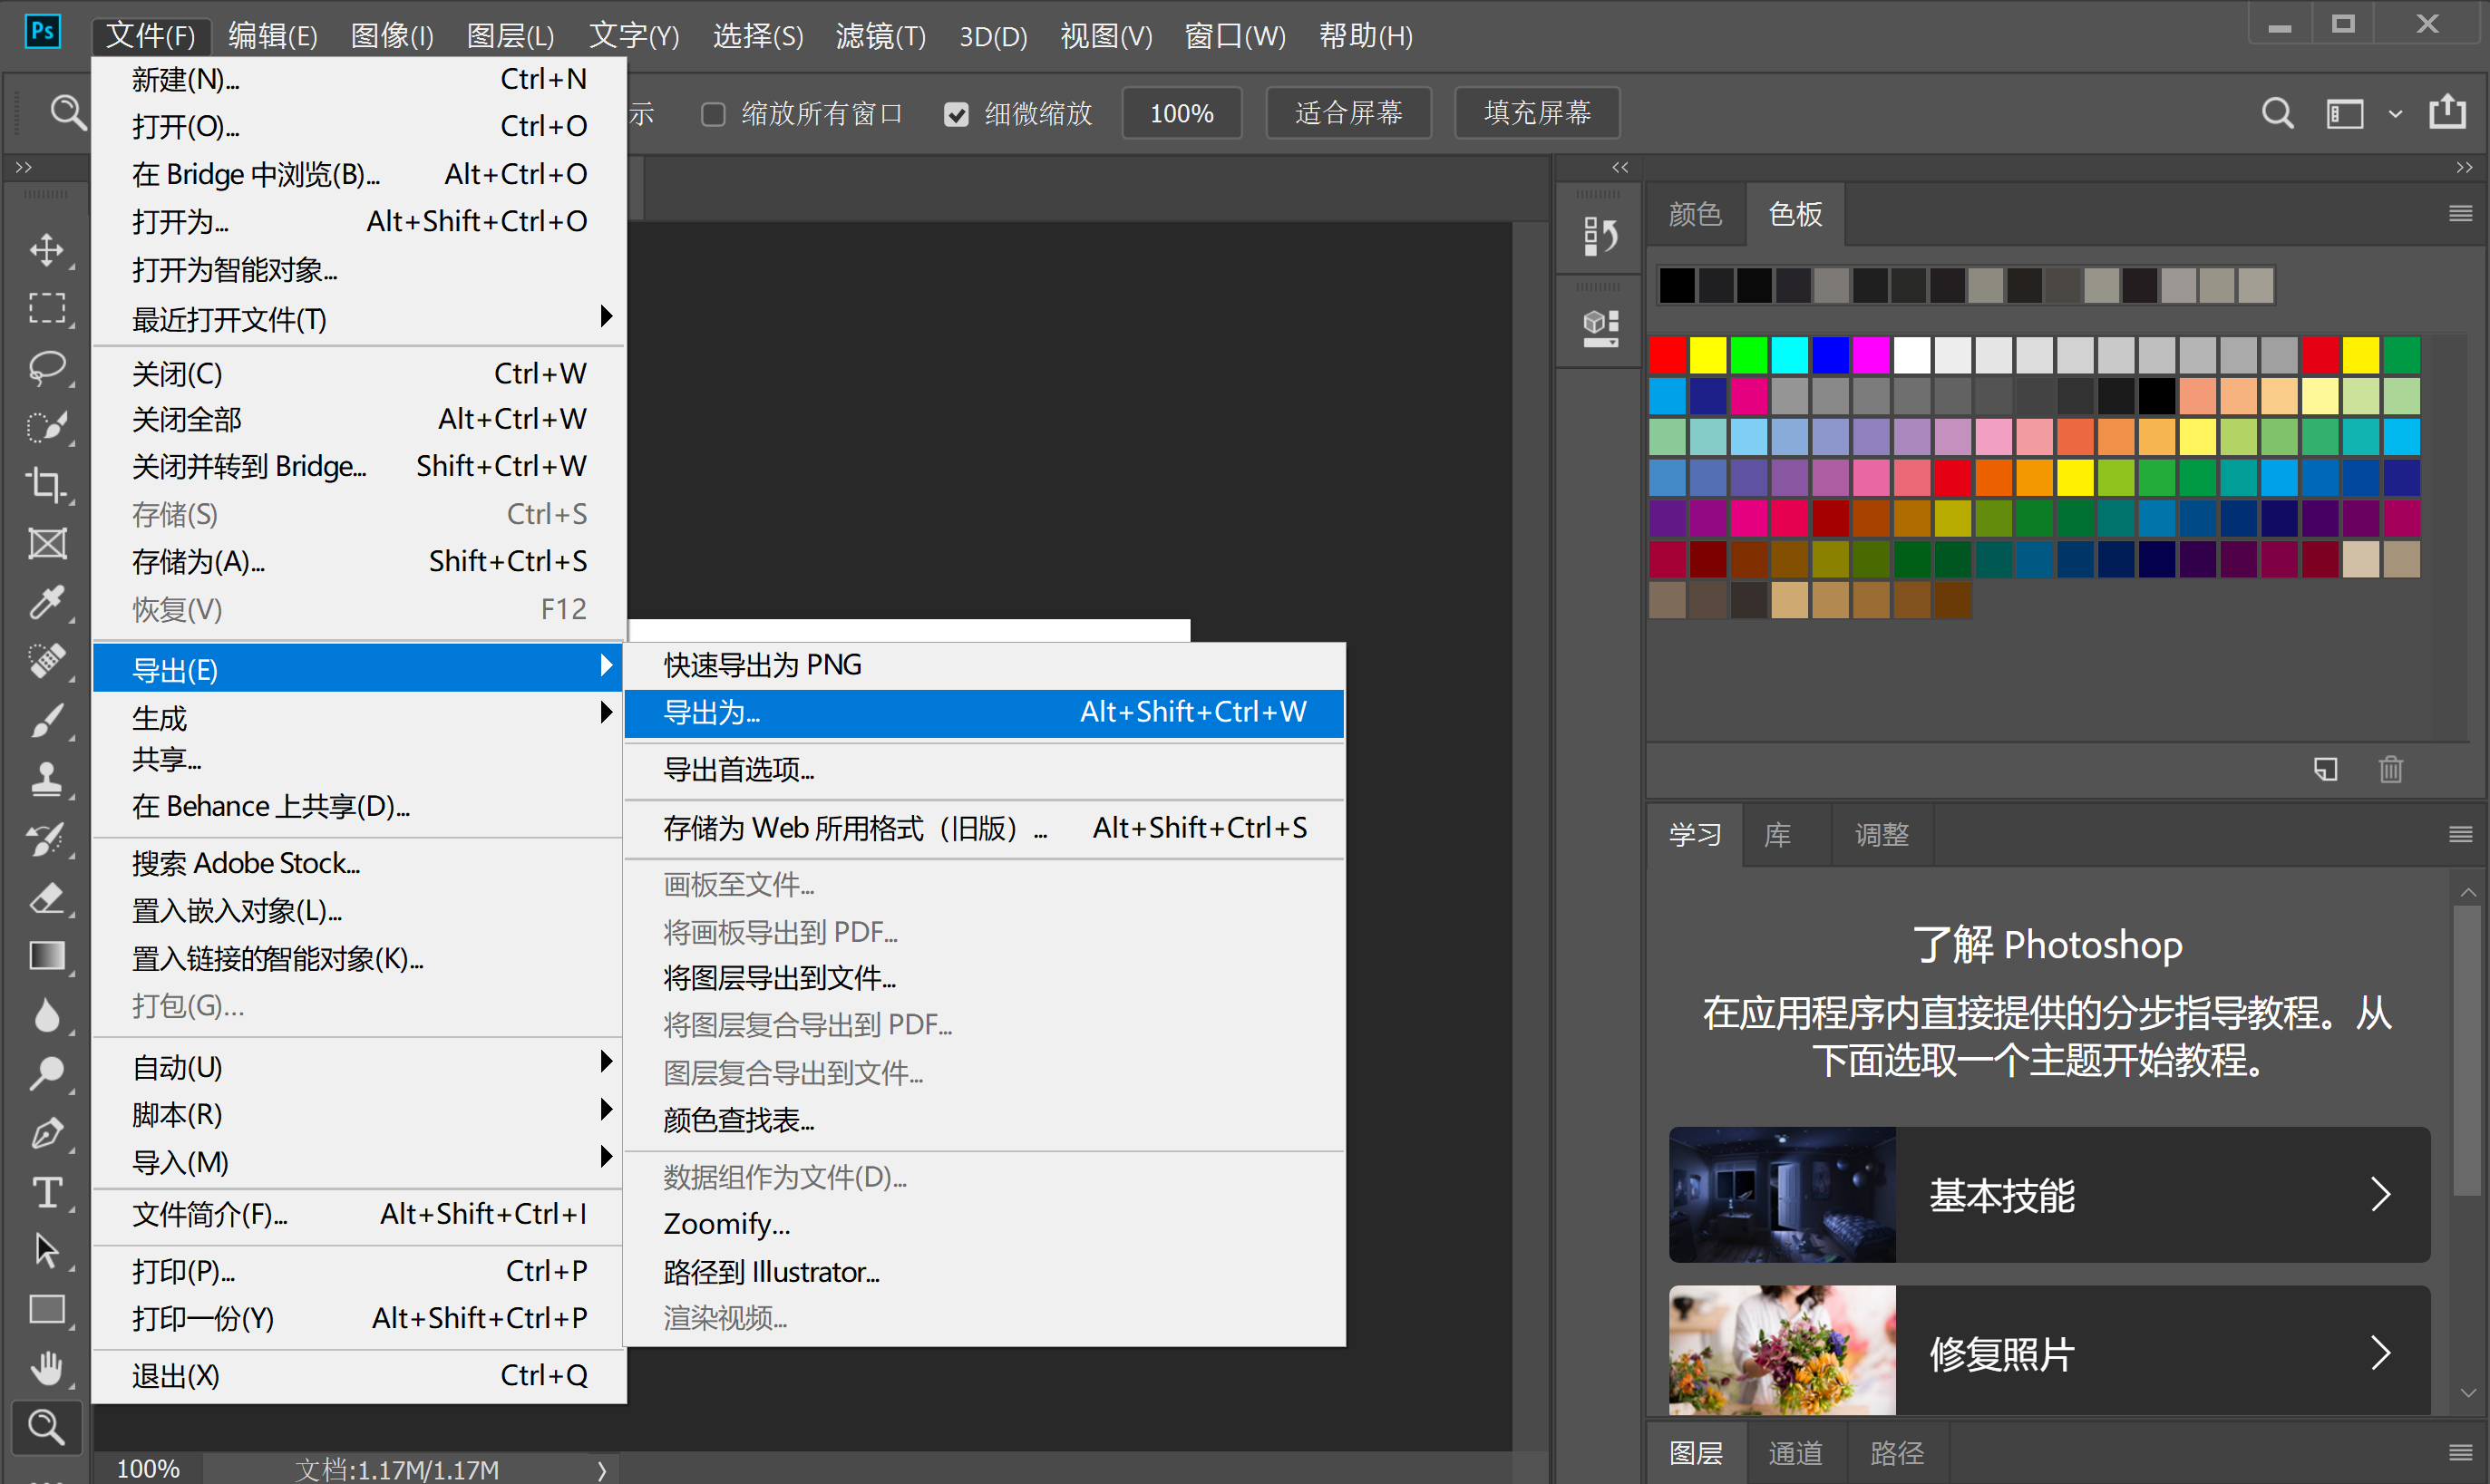Select the Gradient tool
Image resolution: width=2490 pixels, height=1484 pixels.
pos(47,956)
